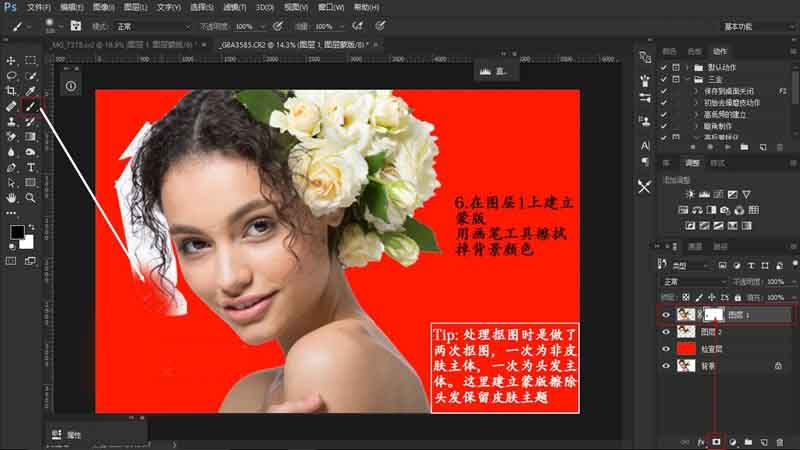Add a Vibrance adjustment
800x450 pixels.
pos(746,194)
